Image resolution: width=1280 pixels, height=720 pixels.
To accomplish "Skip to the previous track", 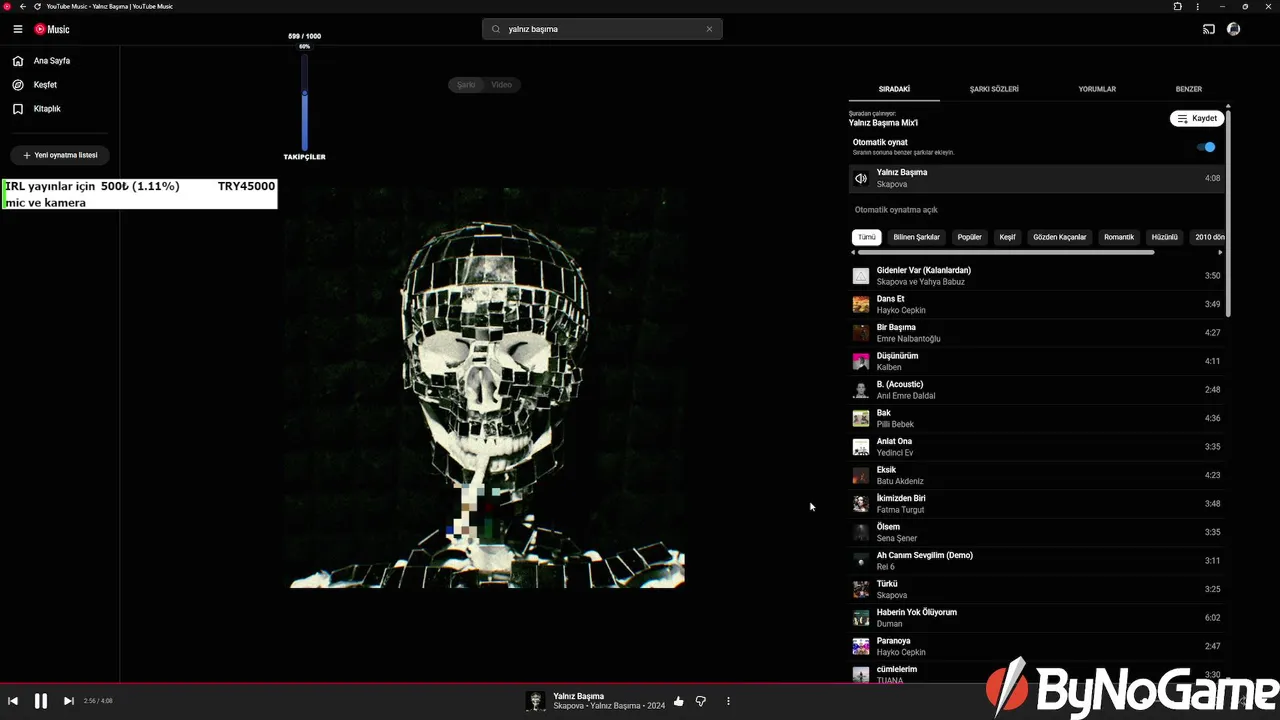I will click(13, 701).
